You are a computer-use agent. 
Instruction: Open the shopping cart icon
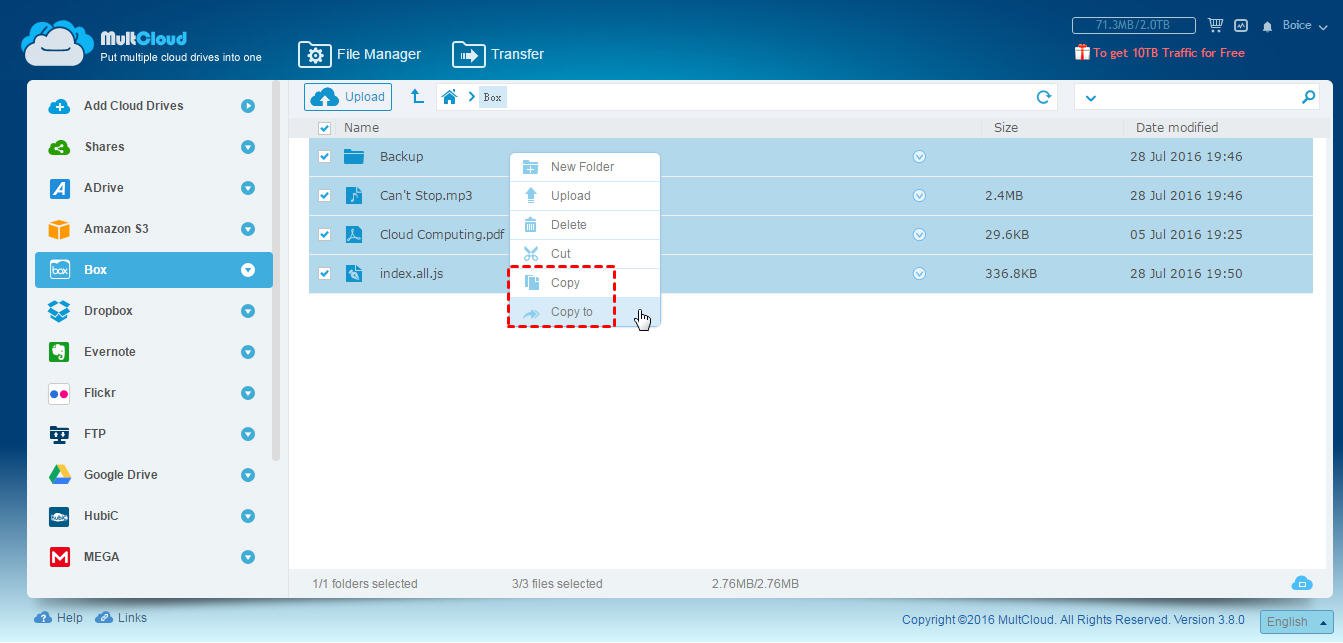[1215, 25]
